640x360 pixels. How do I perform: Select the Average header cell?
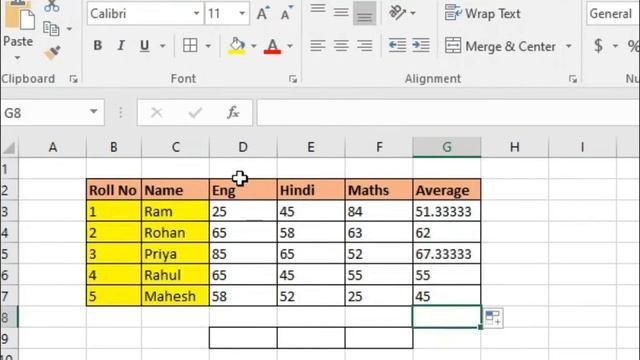[447, 190]
